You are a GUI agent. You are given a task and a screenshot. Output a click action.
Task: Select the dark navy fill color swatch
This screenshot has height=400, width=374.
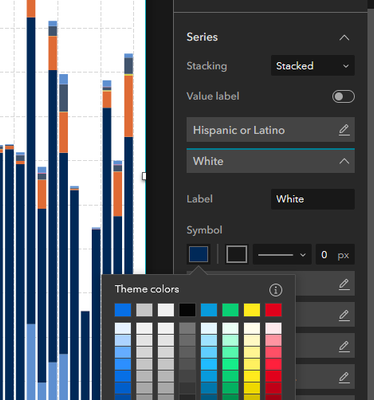coord(199,255)
